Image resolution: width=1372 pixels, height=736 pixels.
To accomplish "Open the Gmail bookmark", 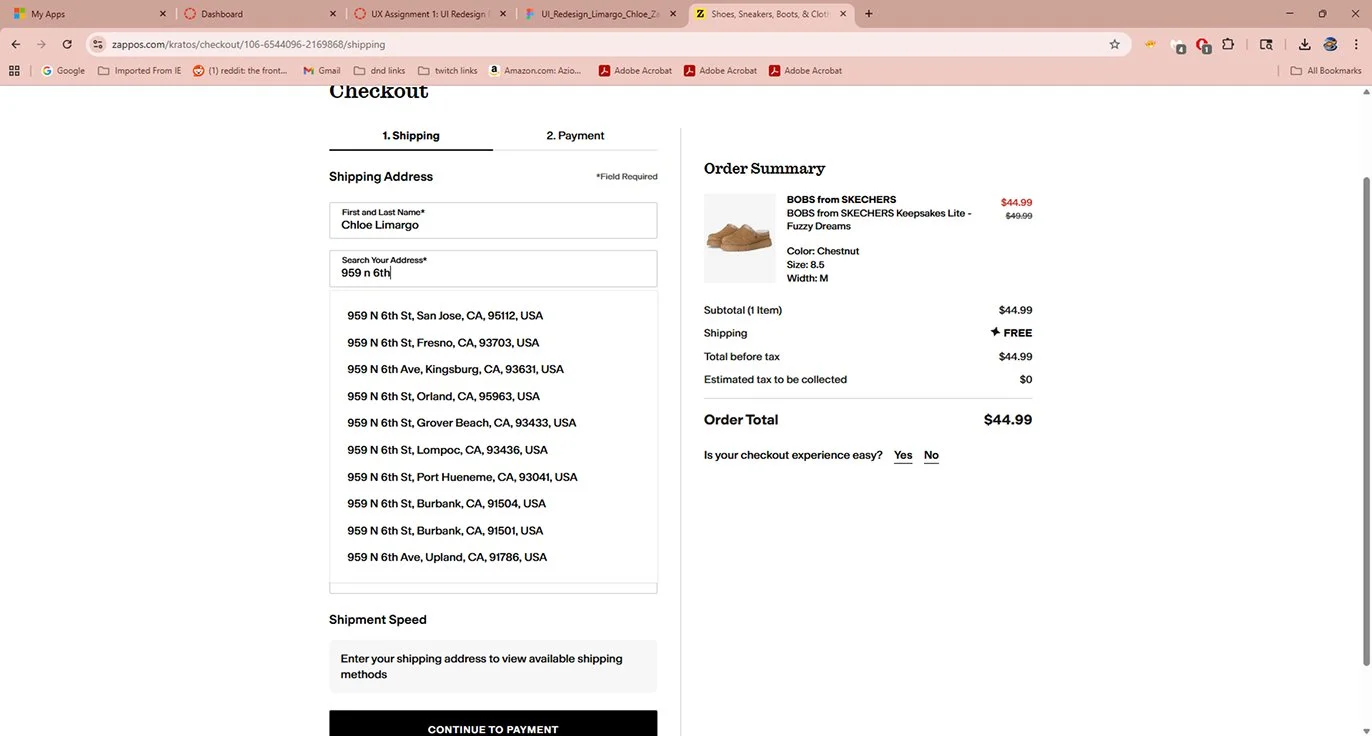I will 321,71.
